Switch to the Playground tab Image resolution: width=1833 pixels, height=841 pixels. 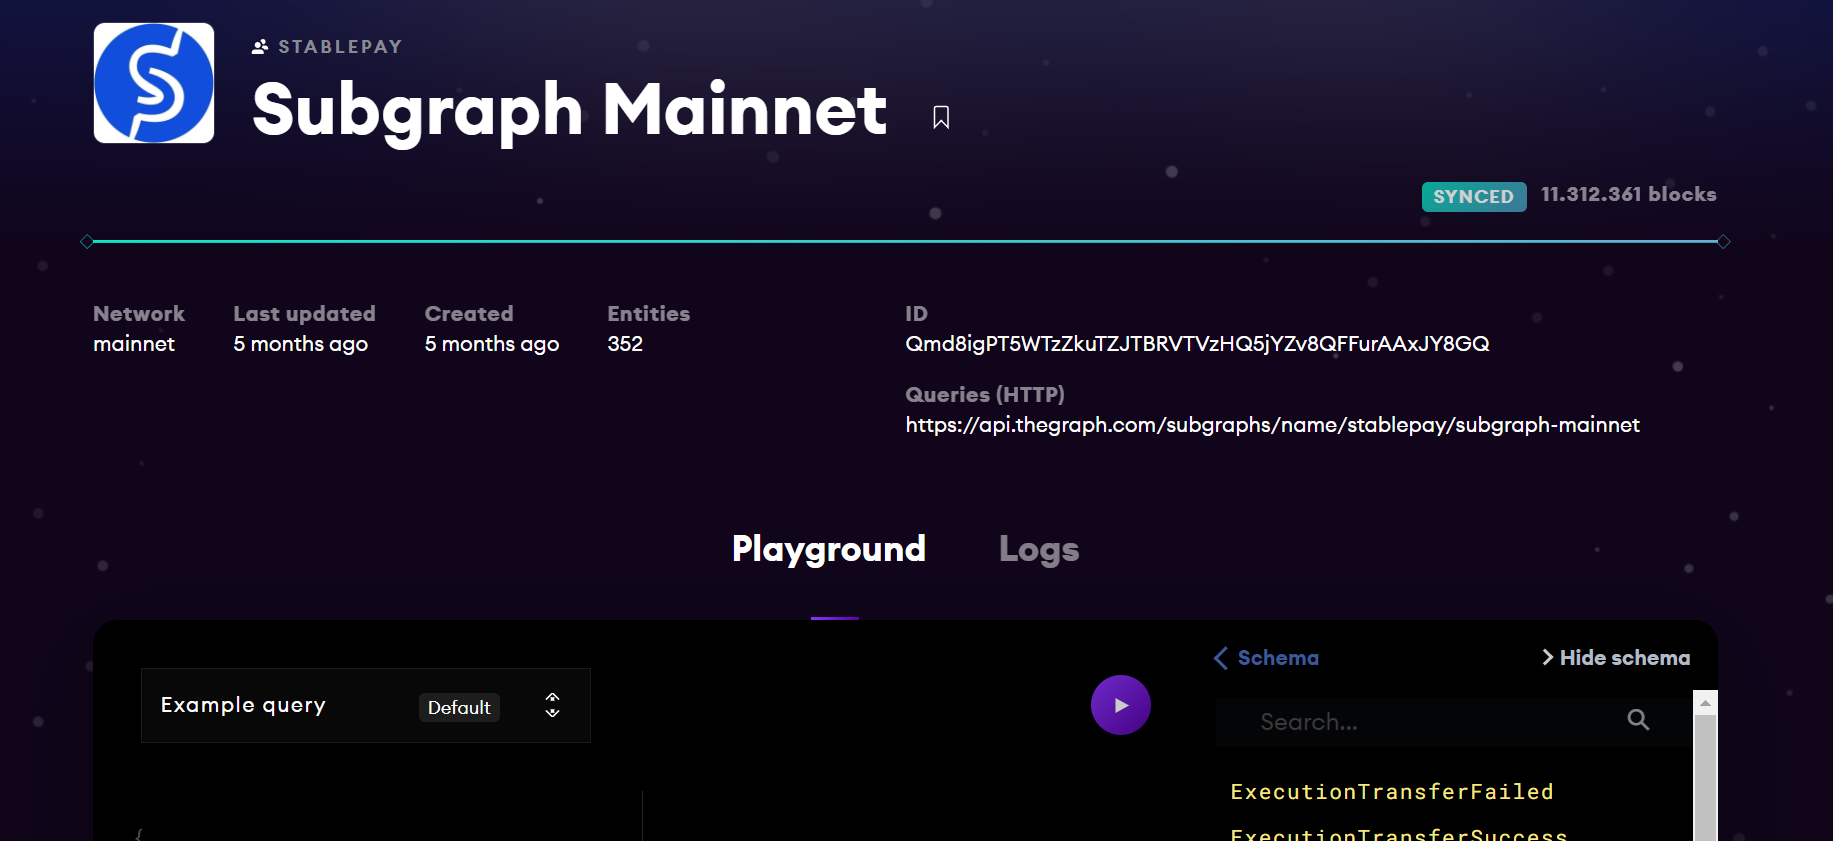pos(829,549)
